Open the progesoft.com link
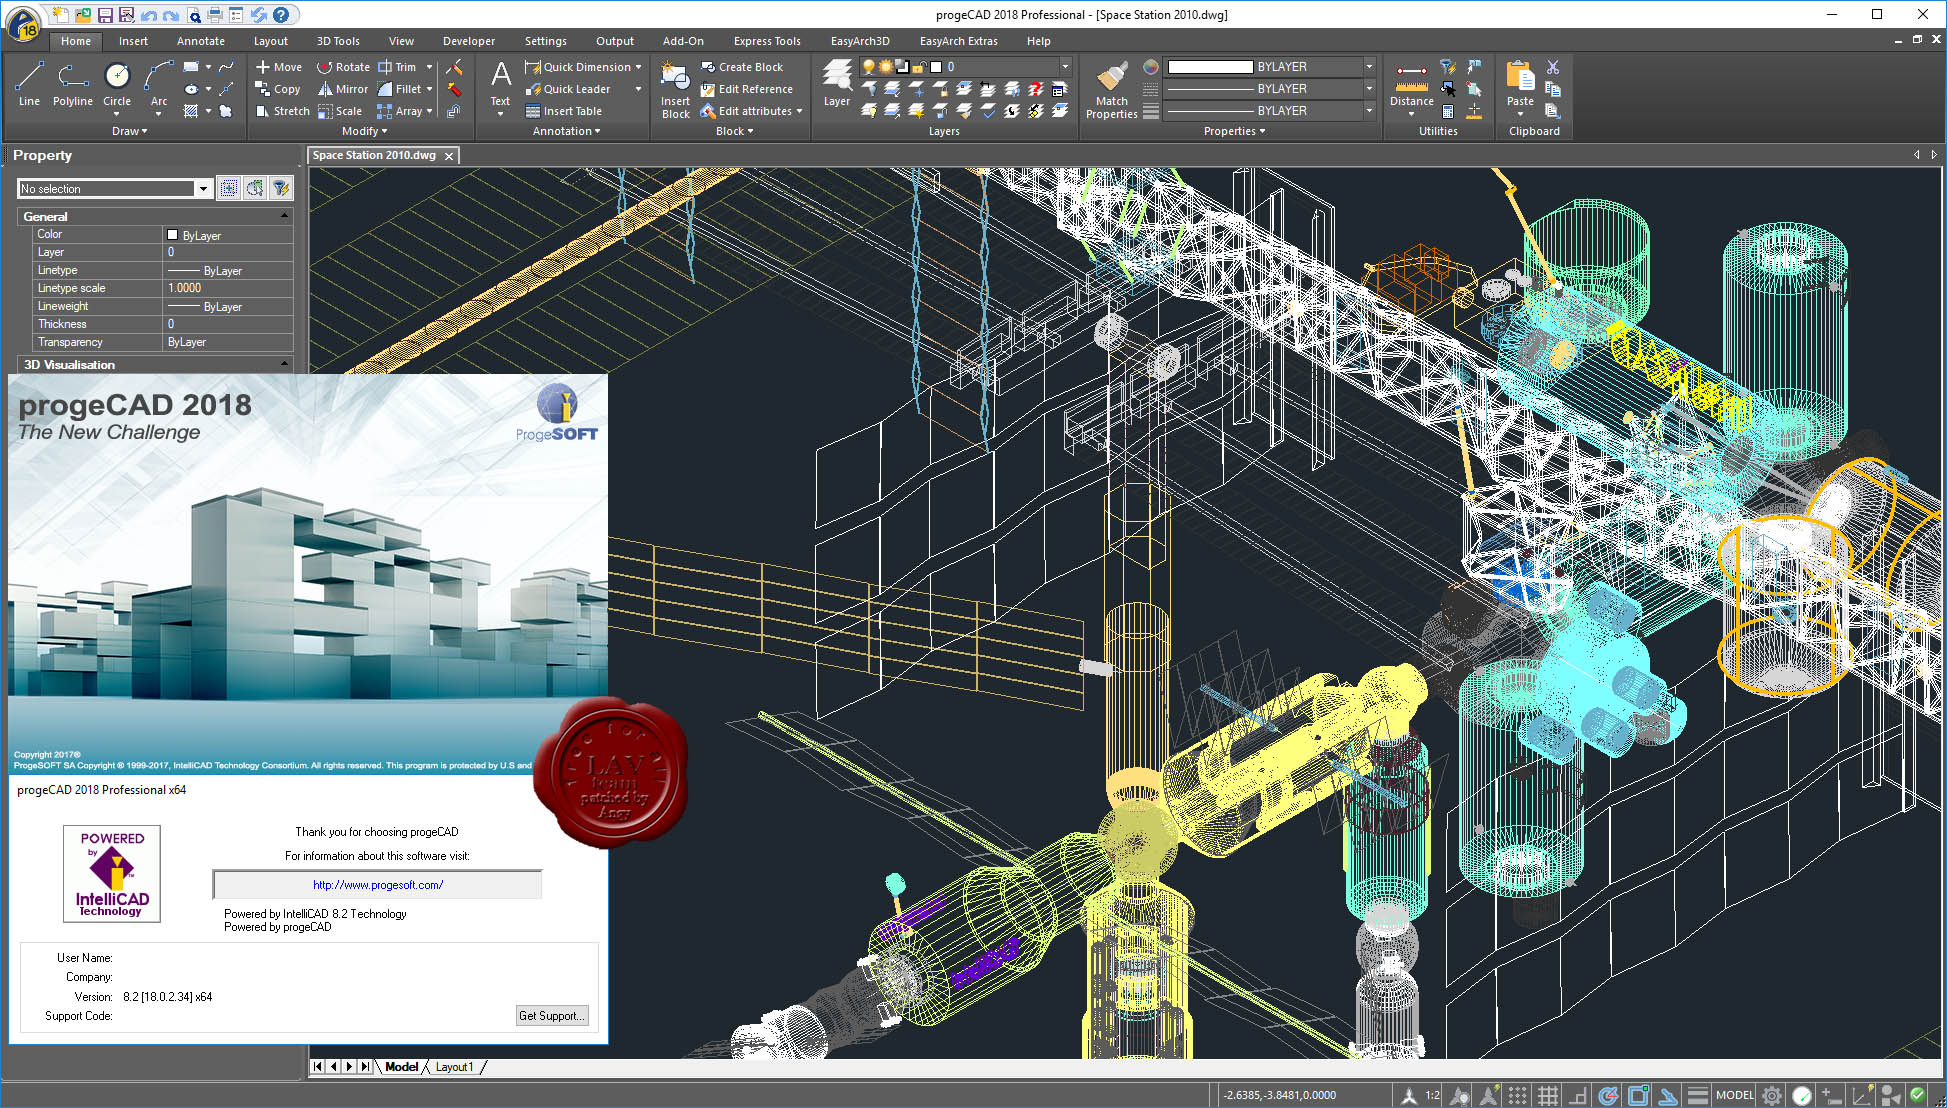The image size is (1947, 1108). 378,885
